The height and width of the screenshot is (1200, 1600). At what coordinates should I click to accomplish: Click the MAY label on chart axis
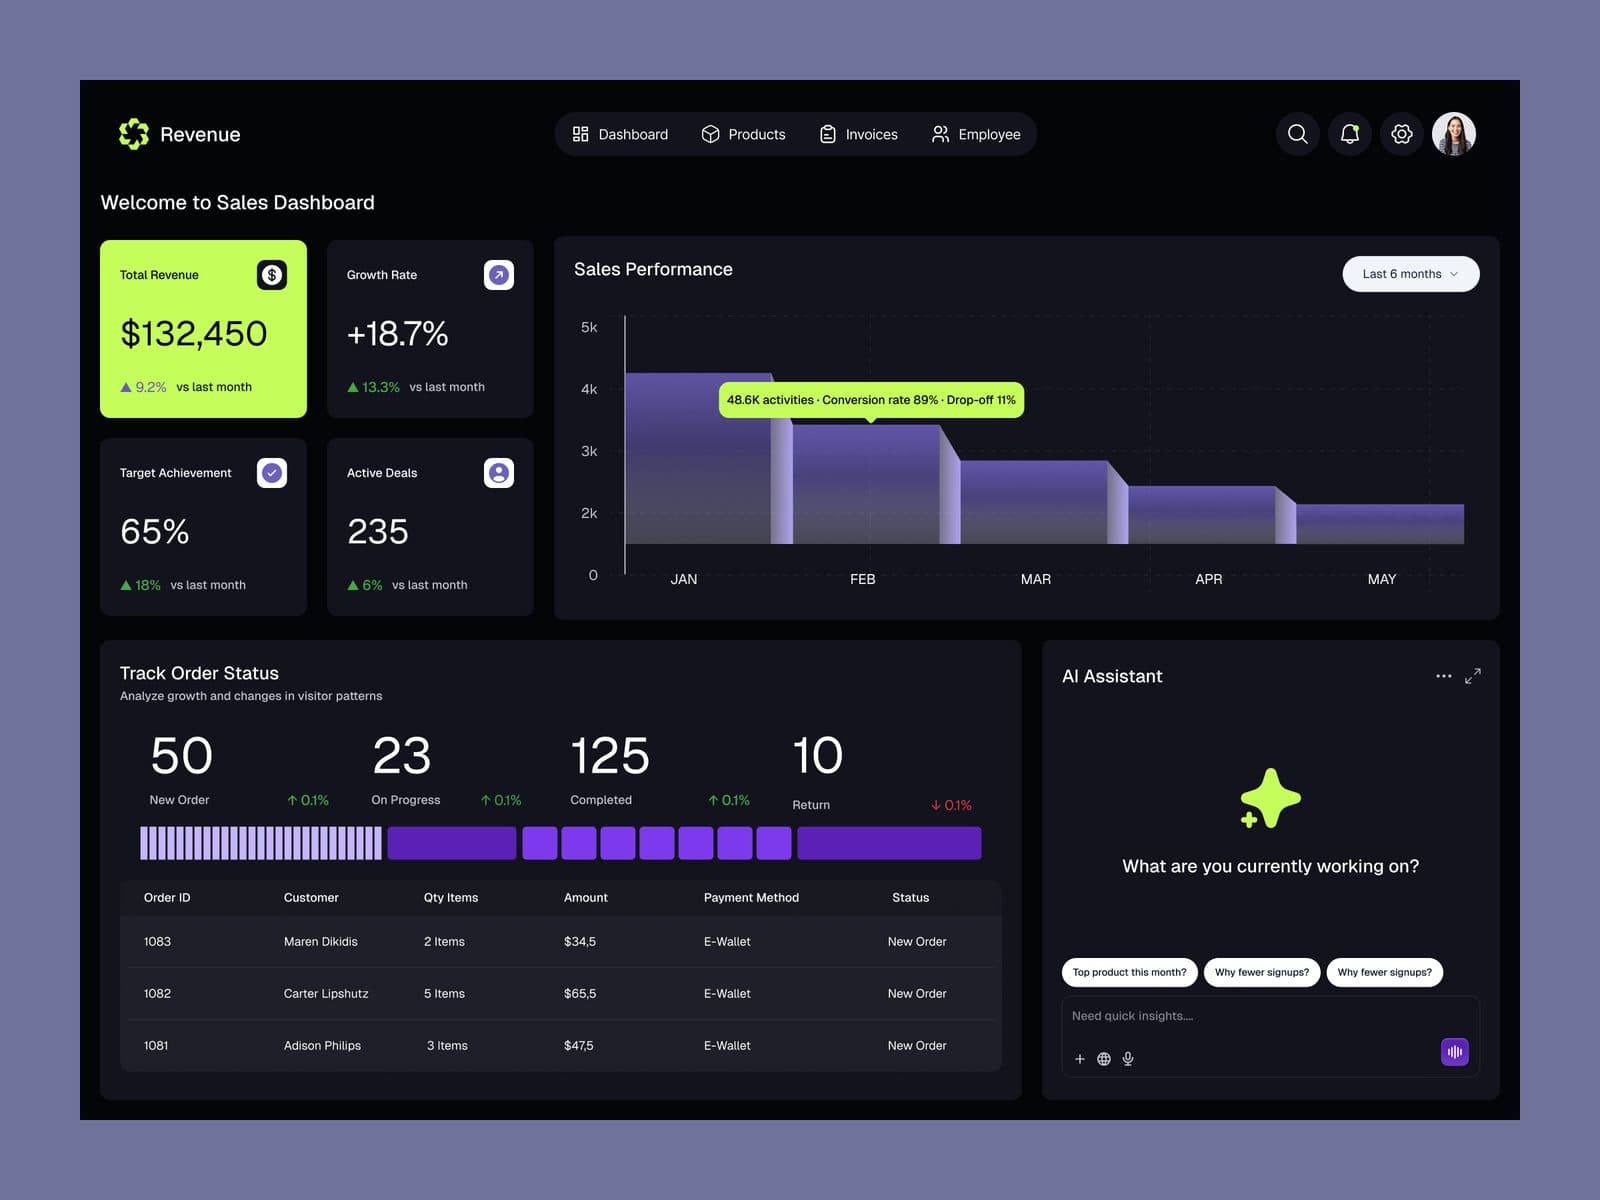click(1382, 579)
